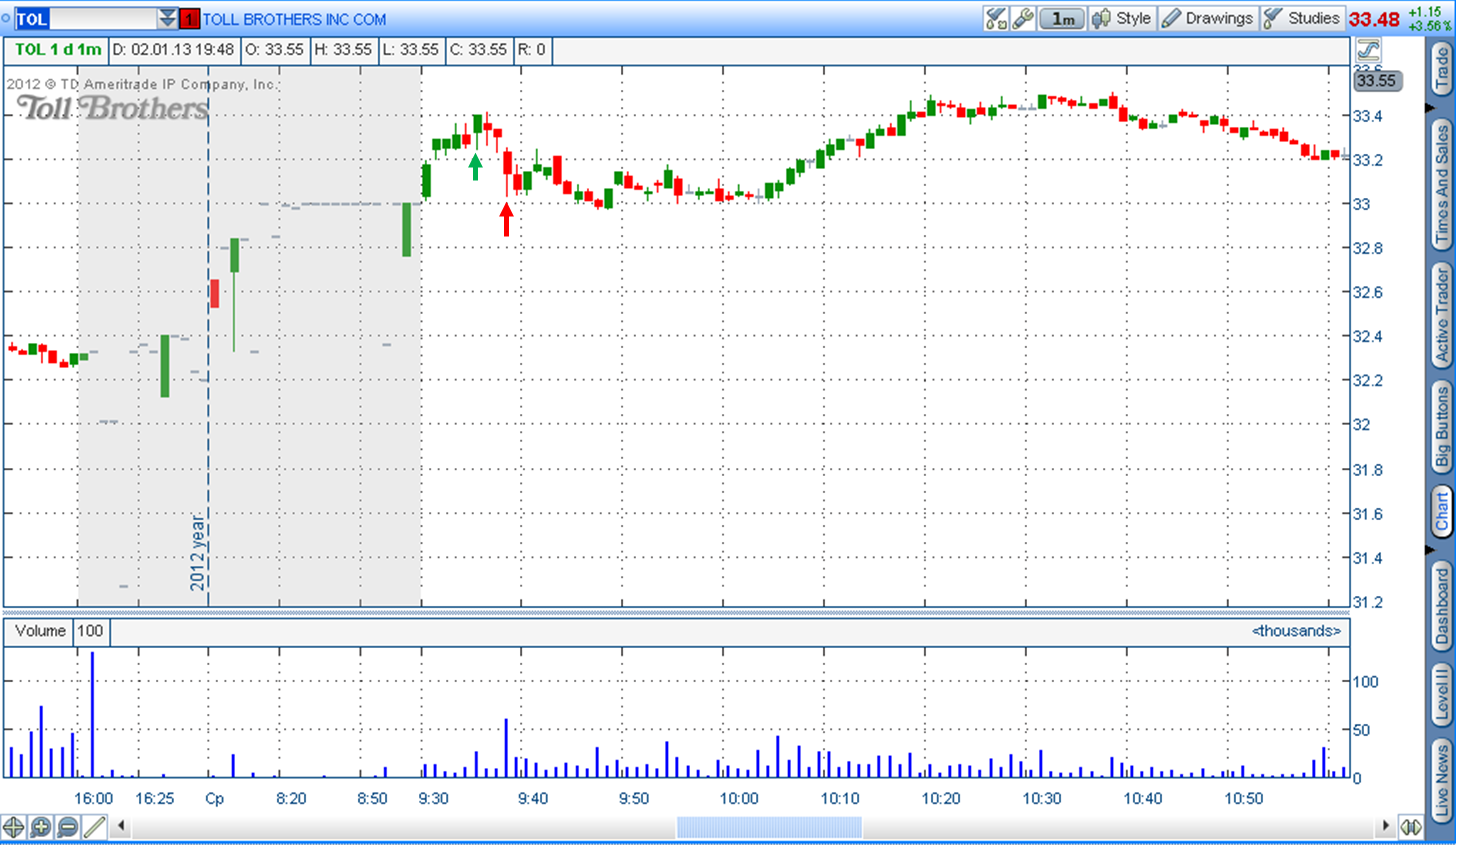The image size is (1460, 845).
Task: Select the 33.55 price bubble
Action: click(1376, 81)
